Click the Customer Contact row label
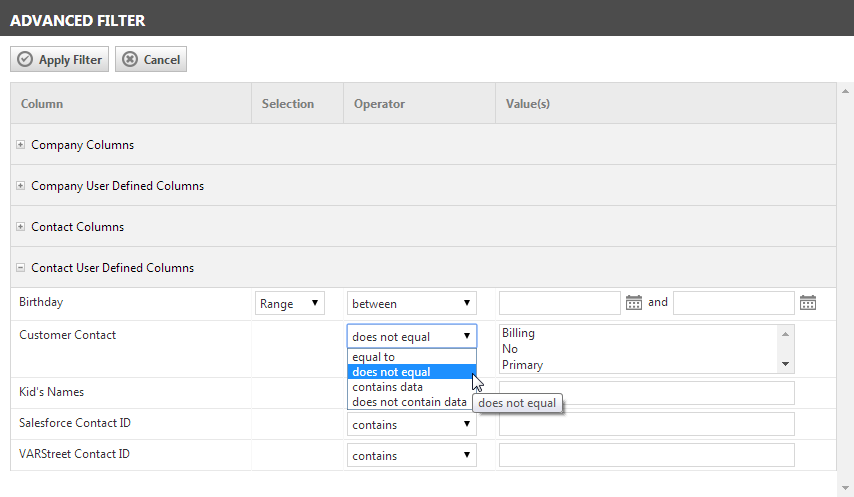 [68, 335]
